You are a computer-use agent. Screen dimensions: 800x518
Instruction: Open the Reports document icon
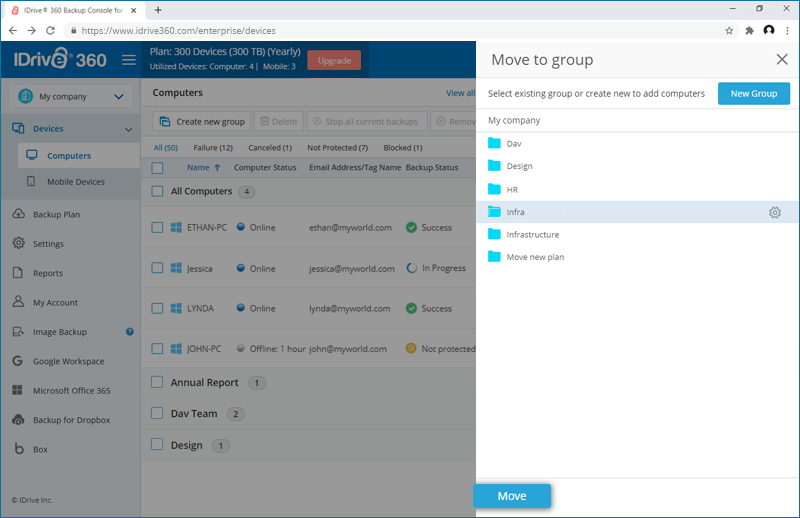pyautogui.click(x=18, y=273)
